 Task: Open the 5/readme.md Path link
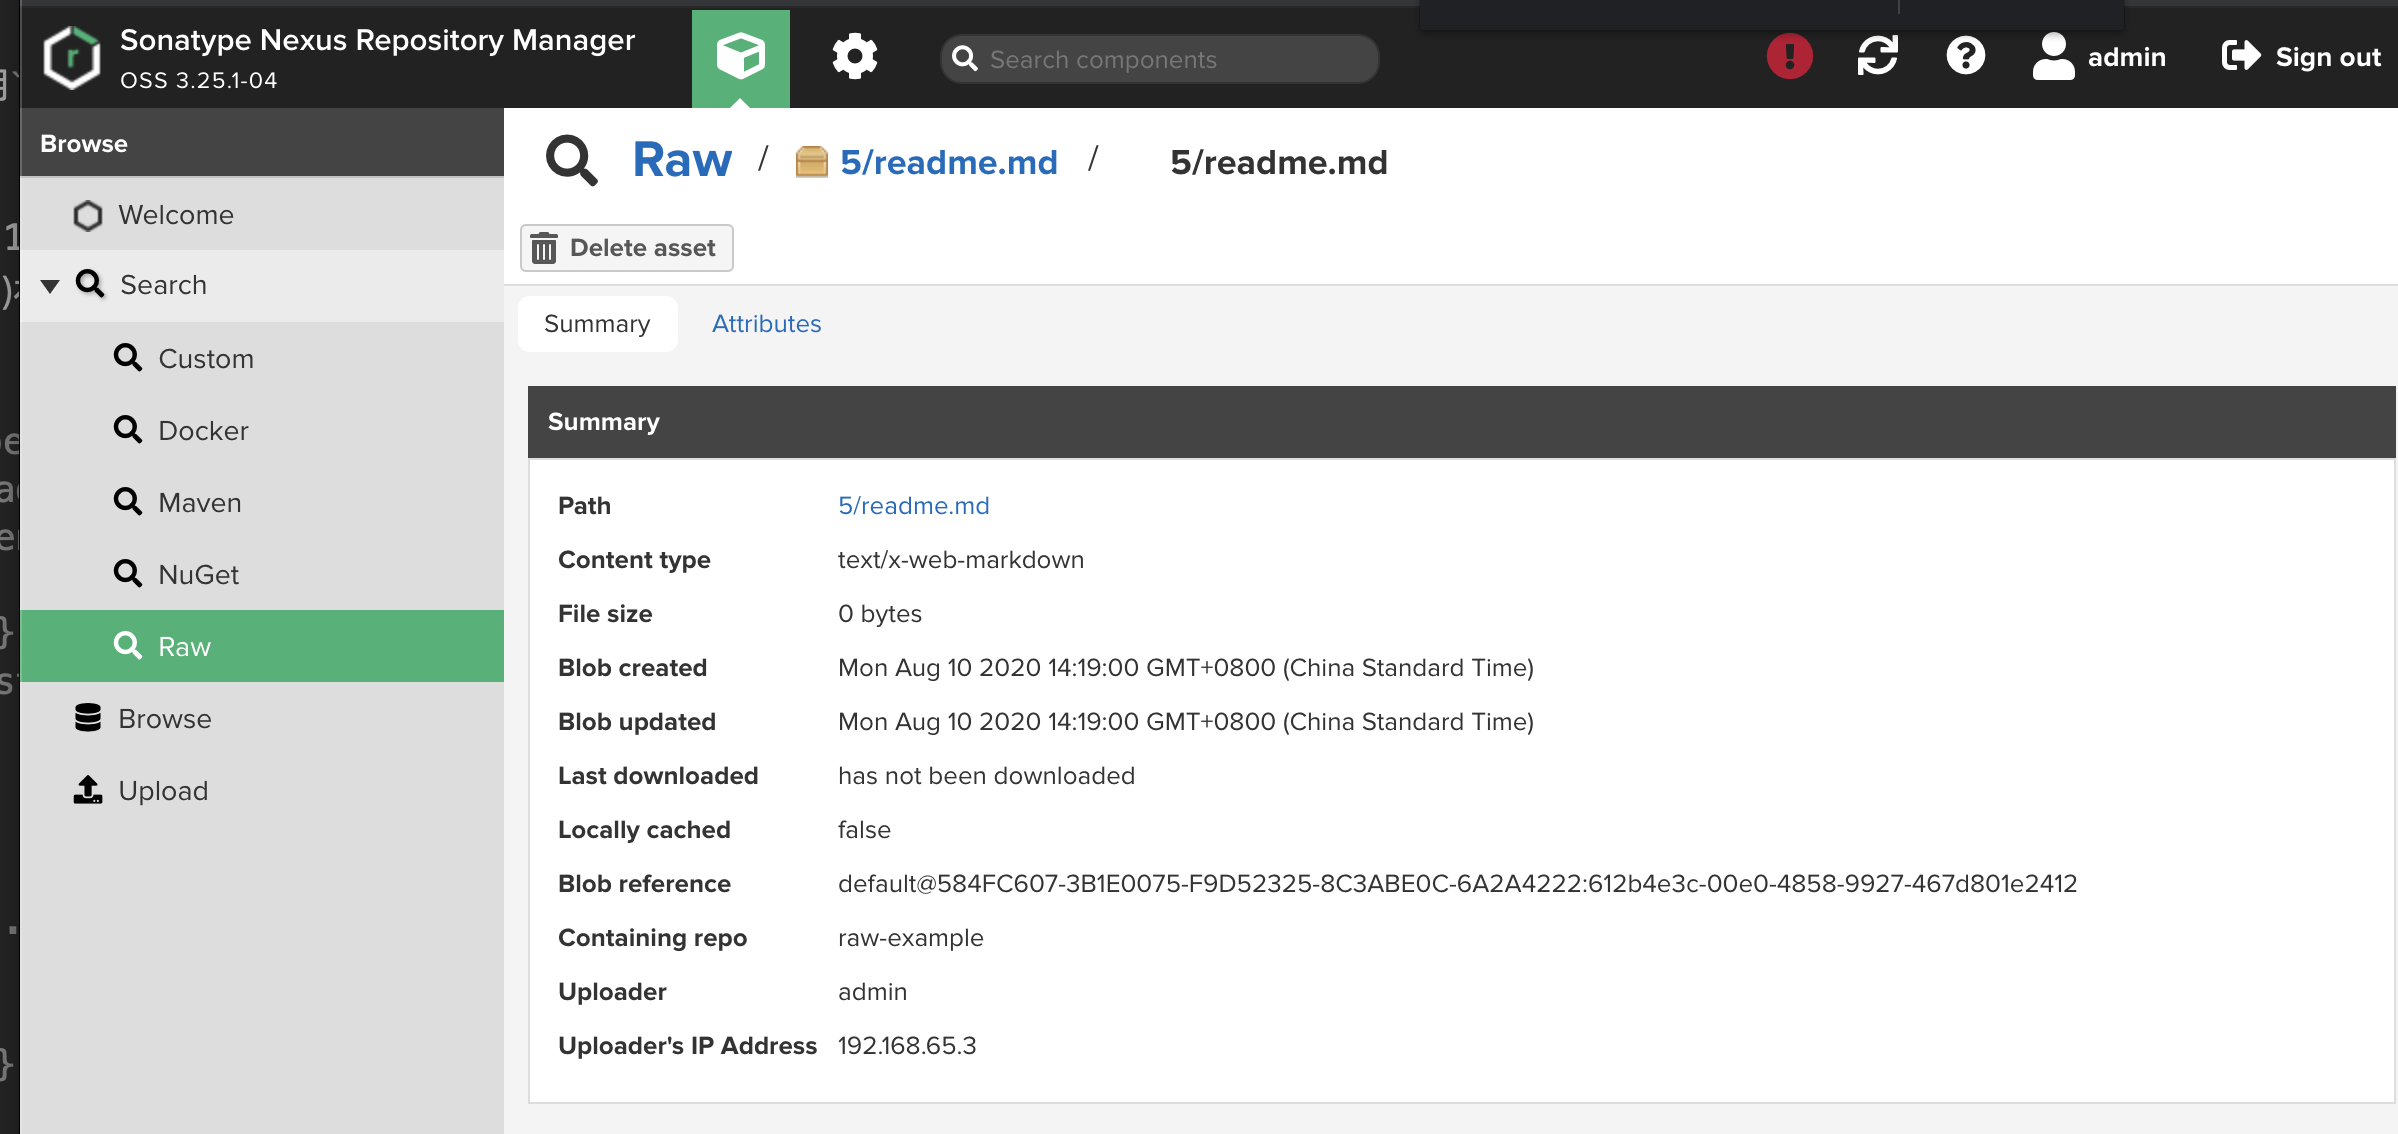(x=914, y=506)
